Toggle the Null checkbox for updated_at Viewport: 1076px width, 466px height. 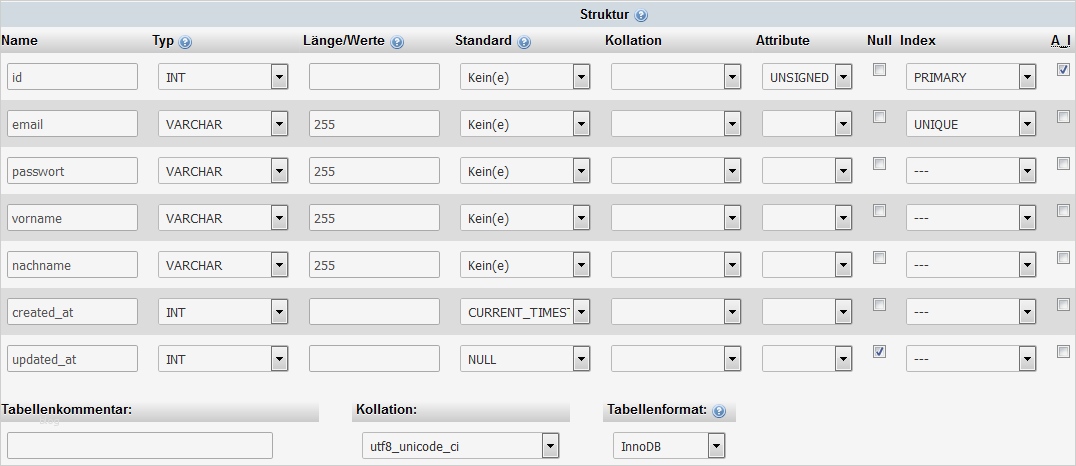879,352
